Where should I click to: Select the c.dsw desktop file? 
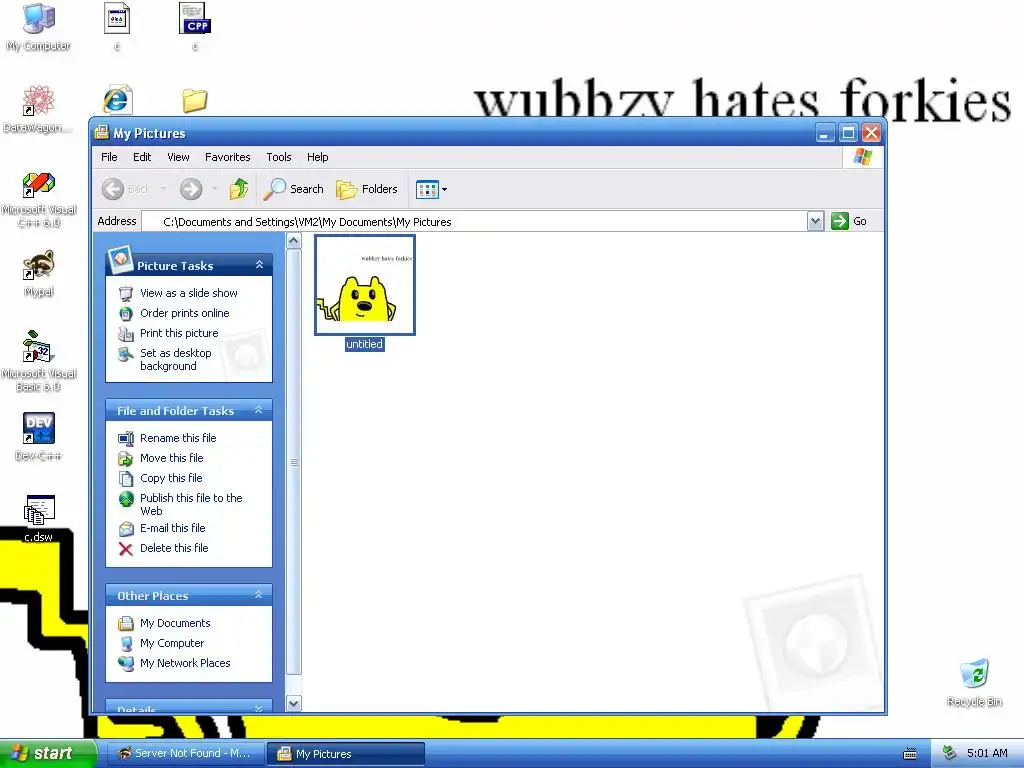(39, 519)
